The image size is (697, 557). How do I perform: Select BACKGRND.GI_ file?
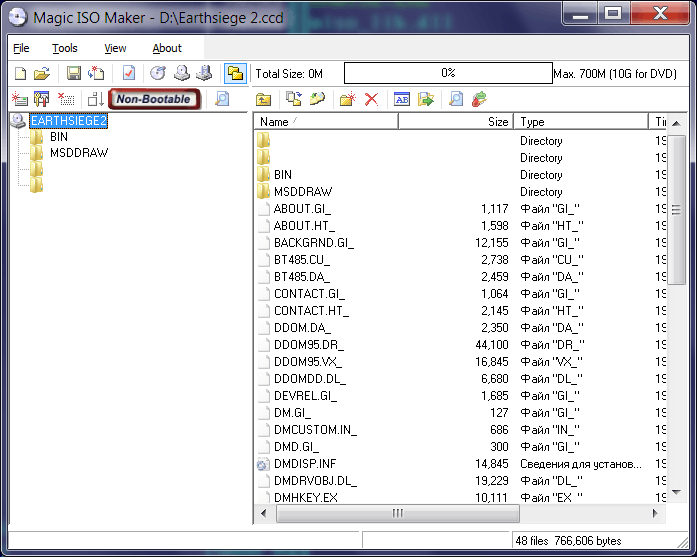pyautogui.click(x=314, y=243)
